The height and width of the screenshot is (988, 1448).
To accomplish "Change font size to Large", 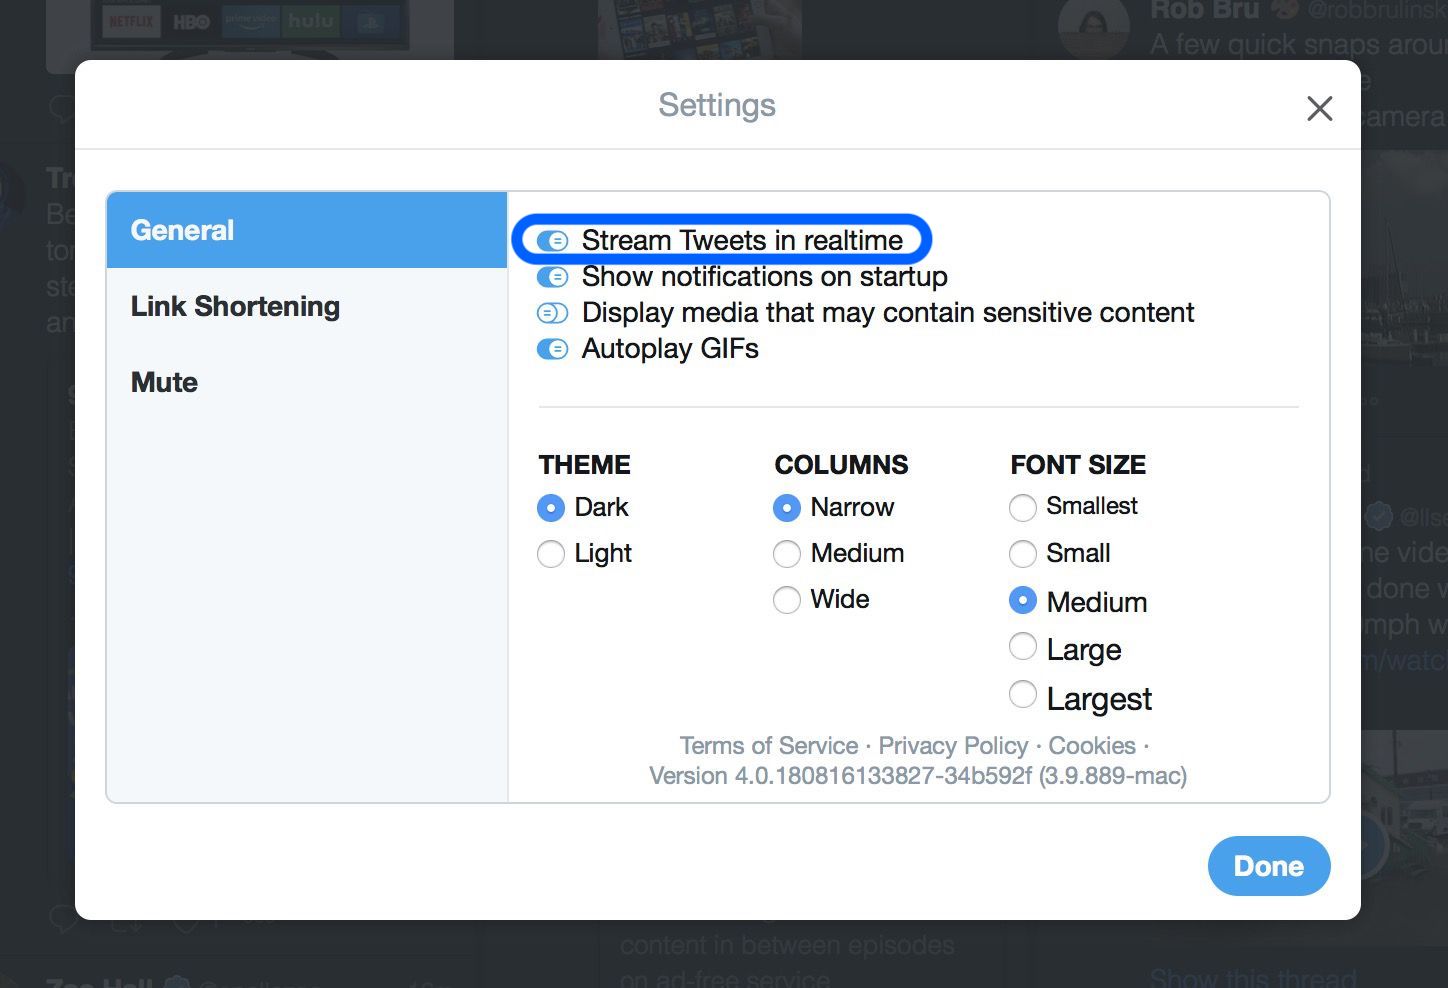I will click(1022, 647).
